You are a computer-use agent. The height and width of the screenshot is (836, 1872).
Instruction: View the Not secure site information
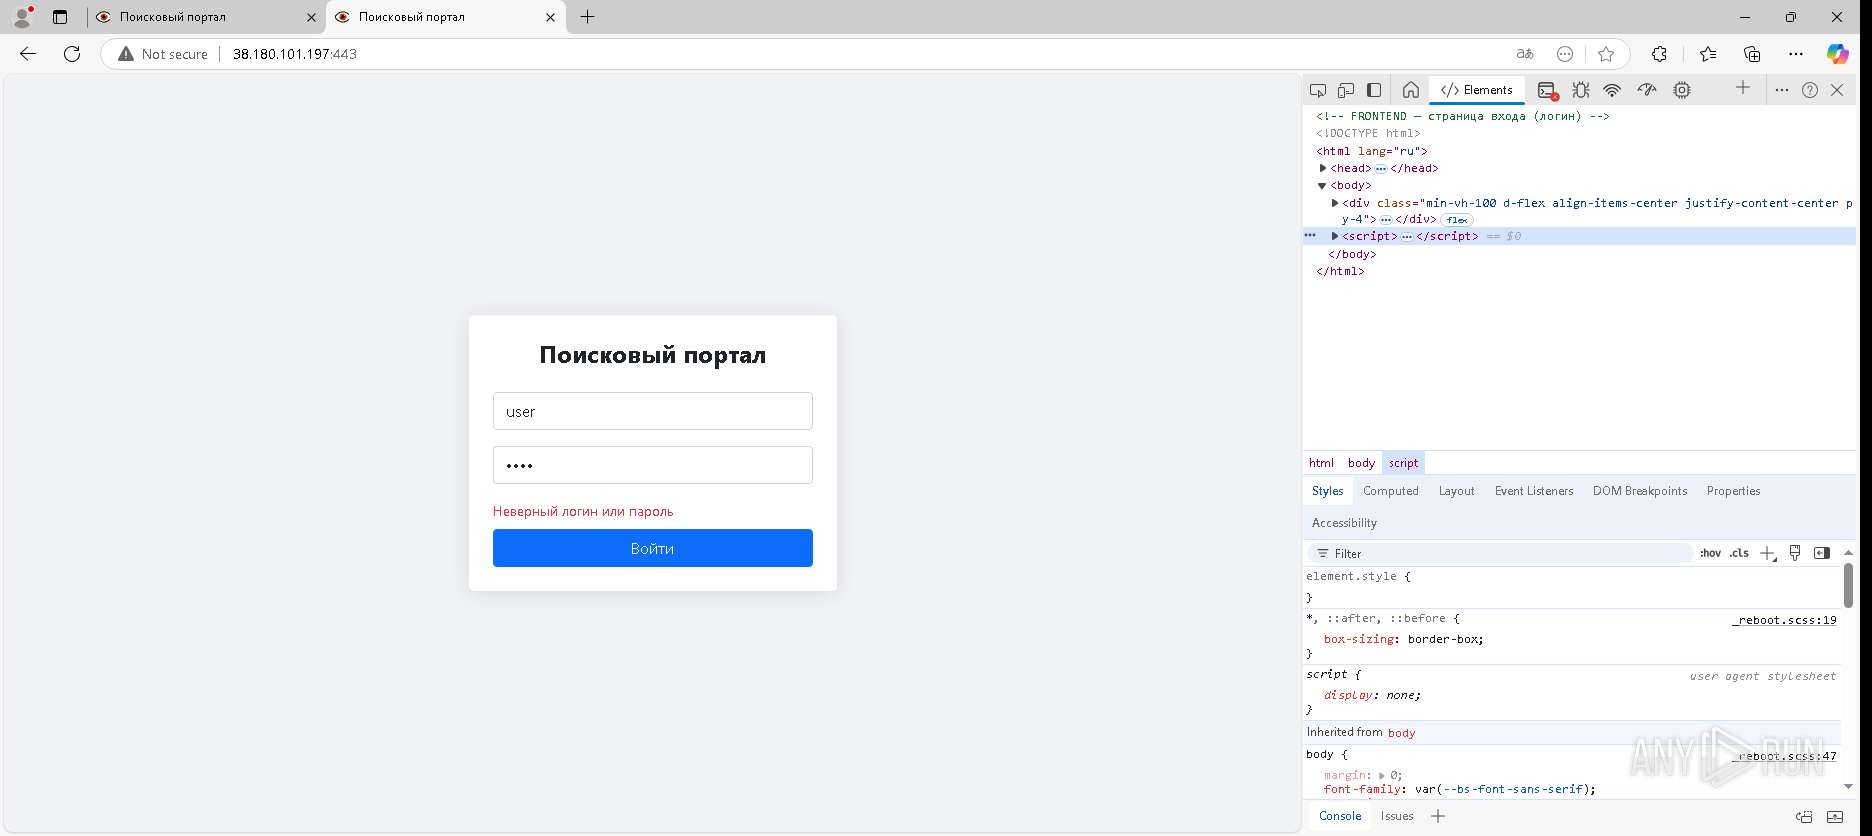(163, 54)
